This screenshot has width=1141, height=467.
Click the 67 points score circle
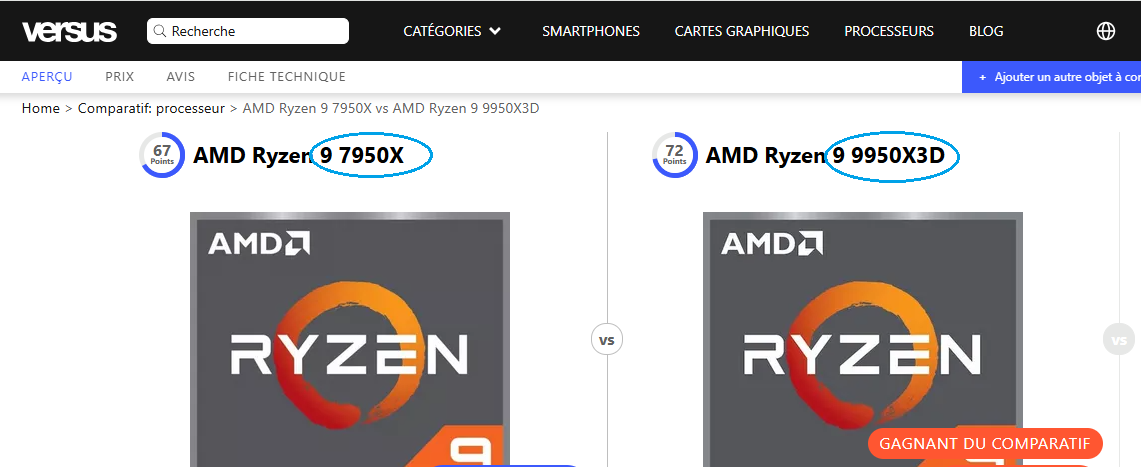pos(162,155)
